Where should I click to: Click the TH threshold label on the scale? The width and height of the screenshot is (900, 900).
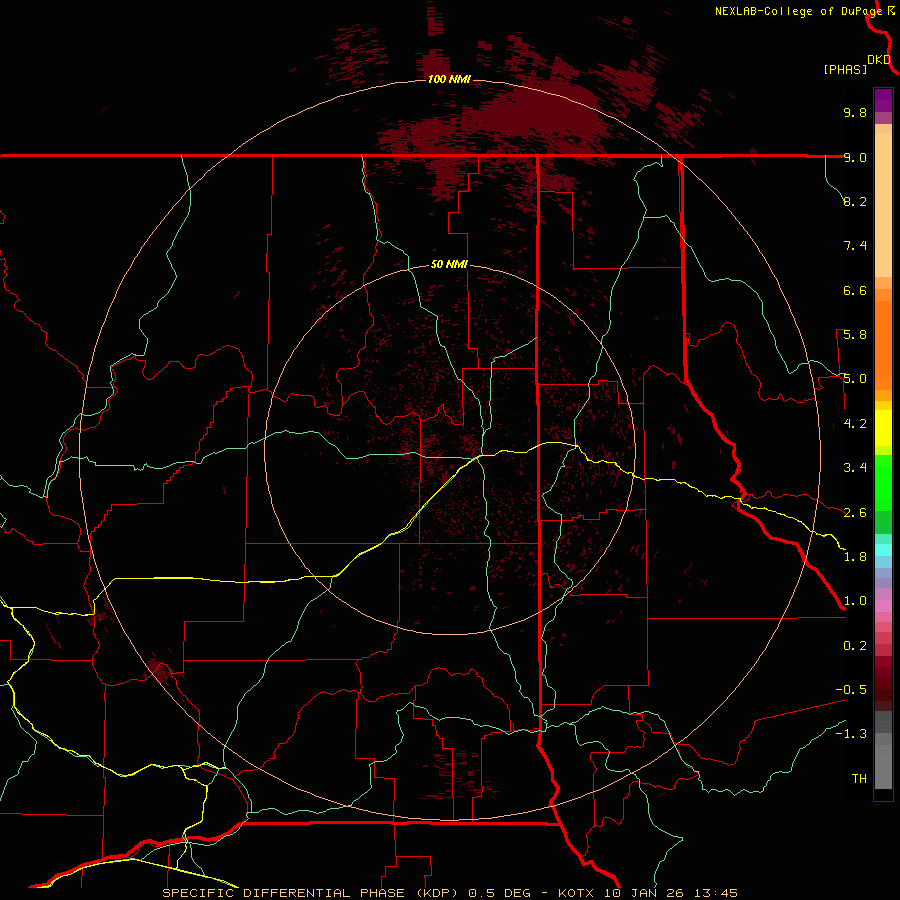click(x=859, y=779)
